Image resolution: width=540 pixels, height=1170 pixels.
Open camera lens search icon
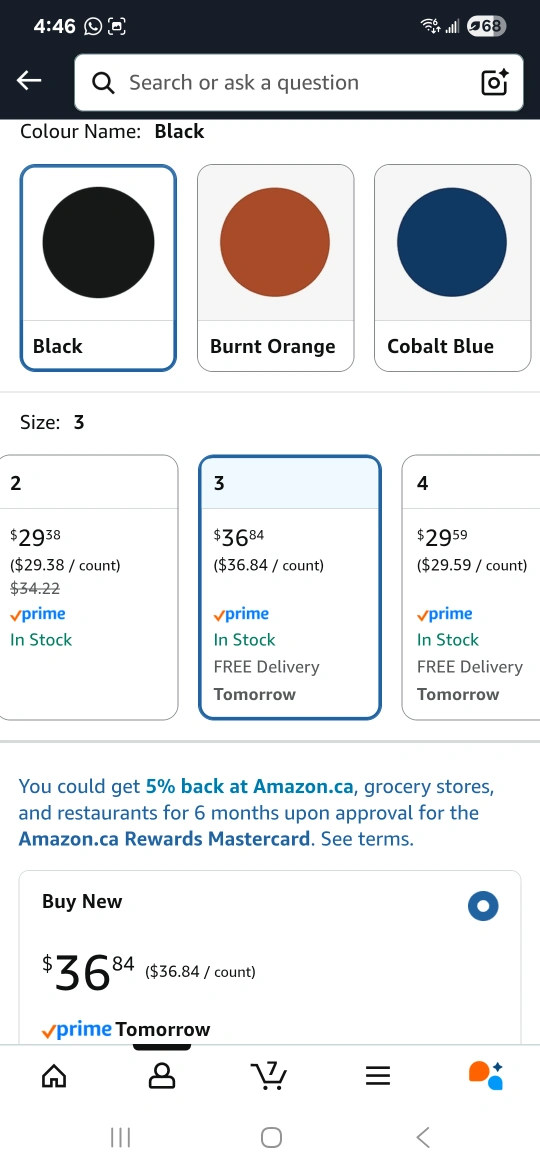[x=495, y=82]
